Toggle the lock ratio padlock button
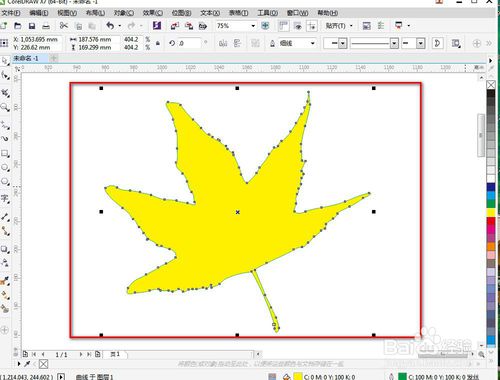 158,43
